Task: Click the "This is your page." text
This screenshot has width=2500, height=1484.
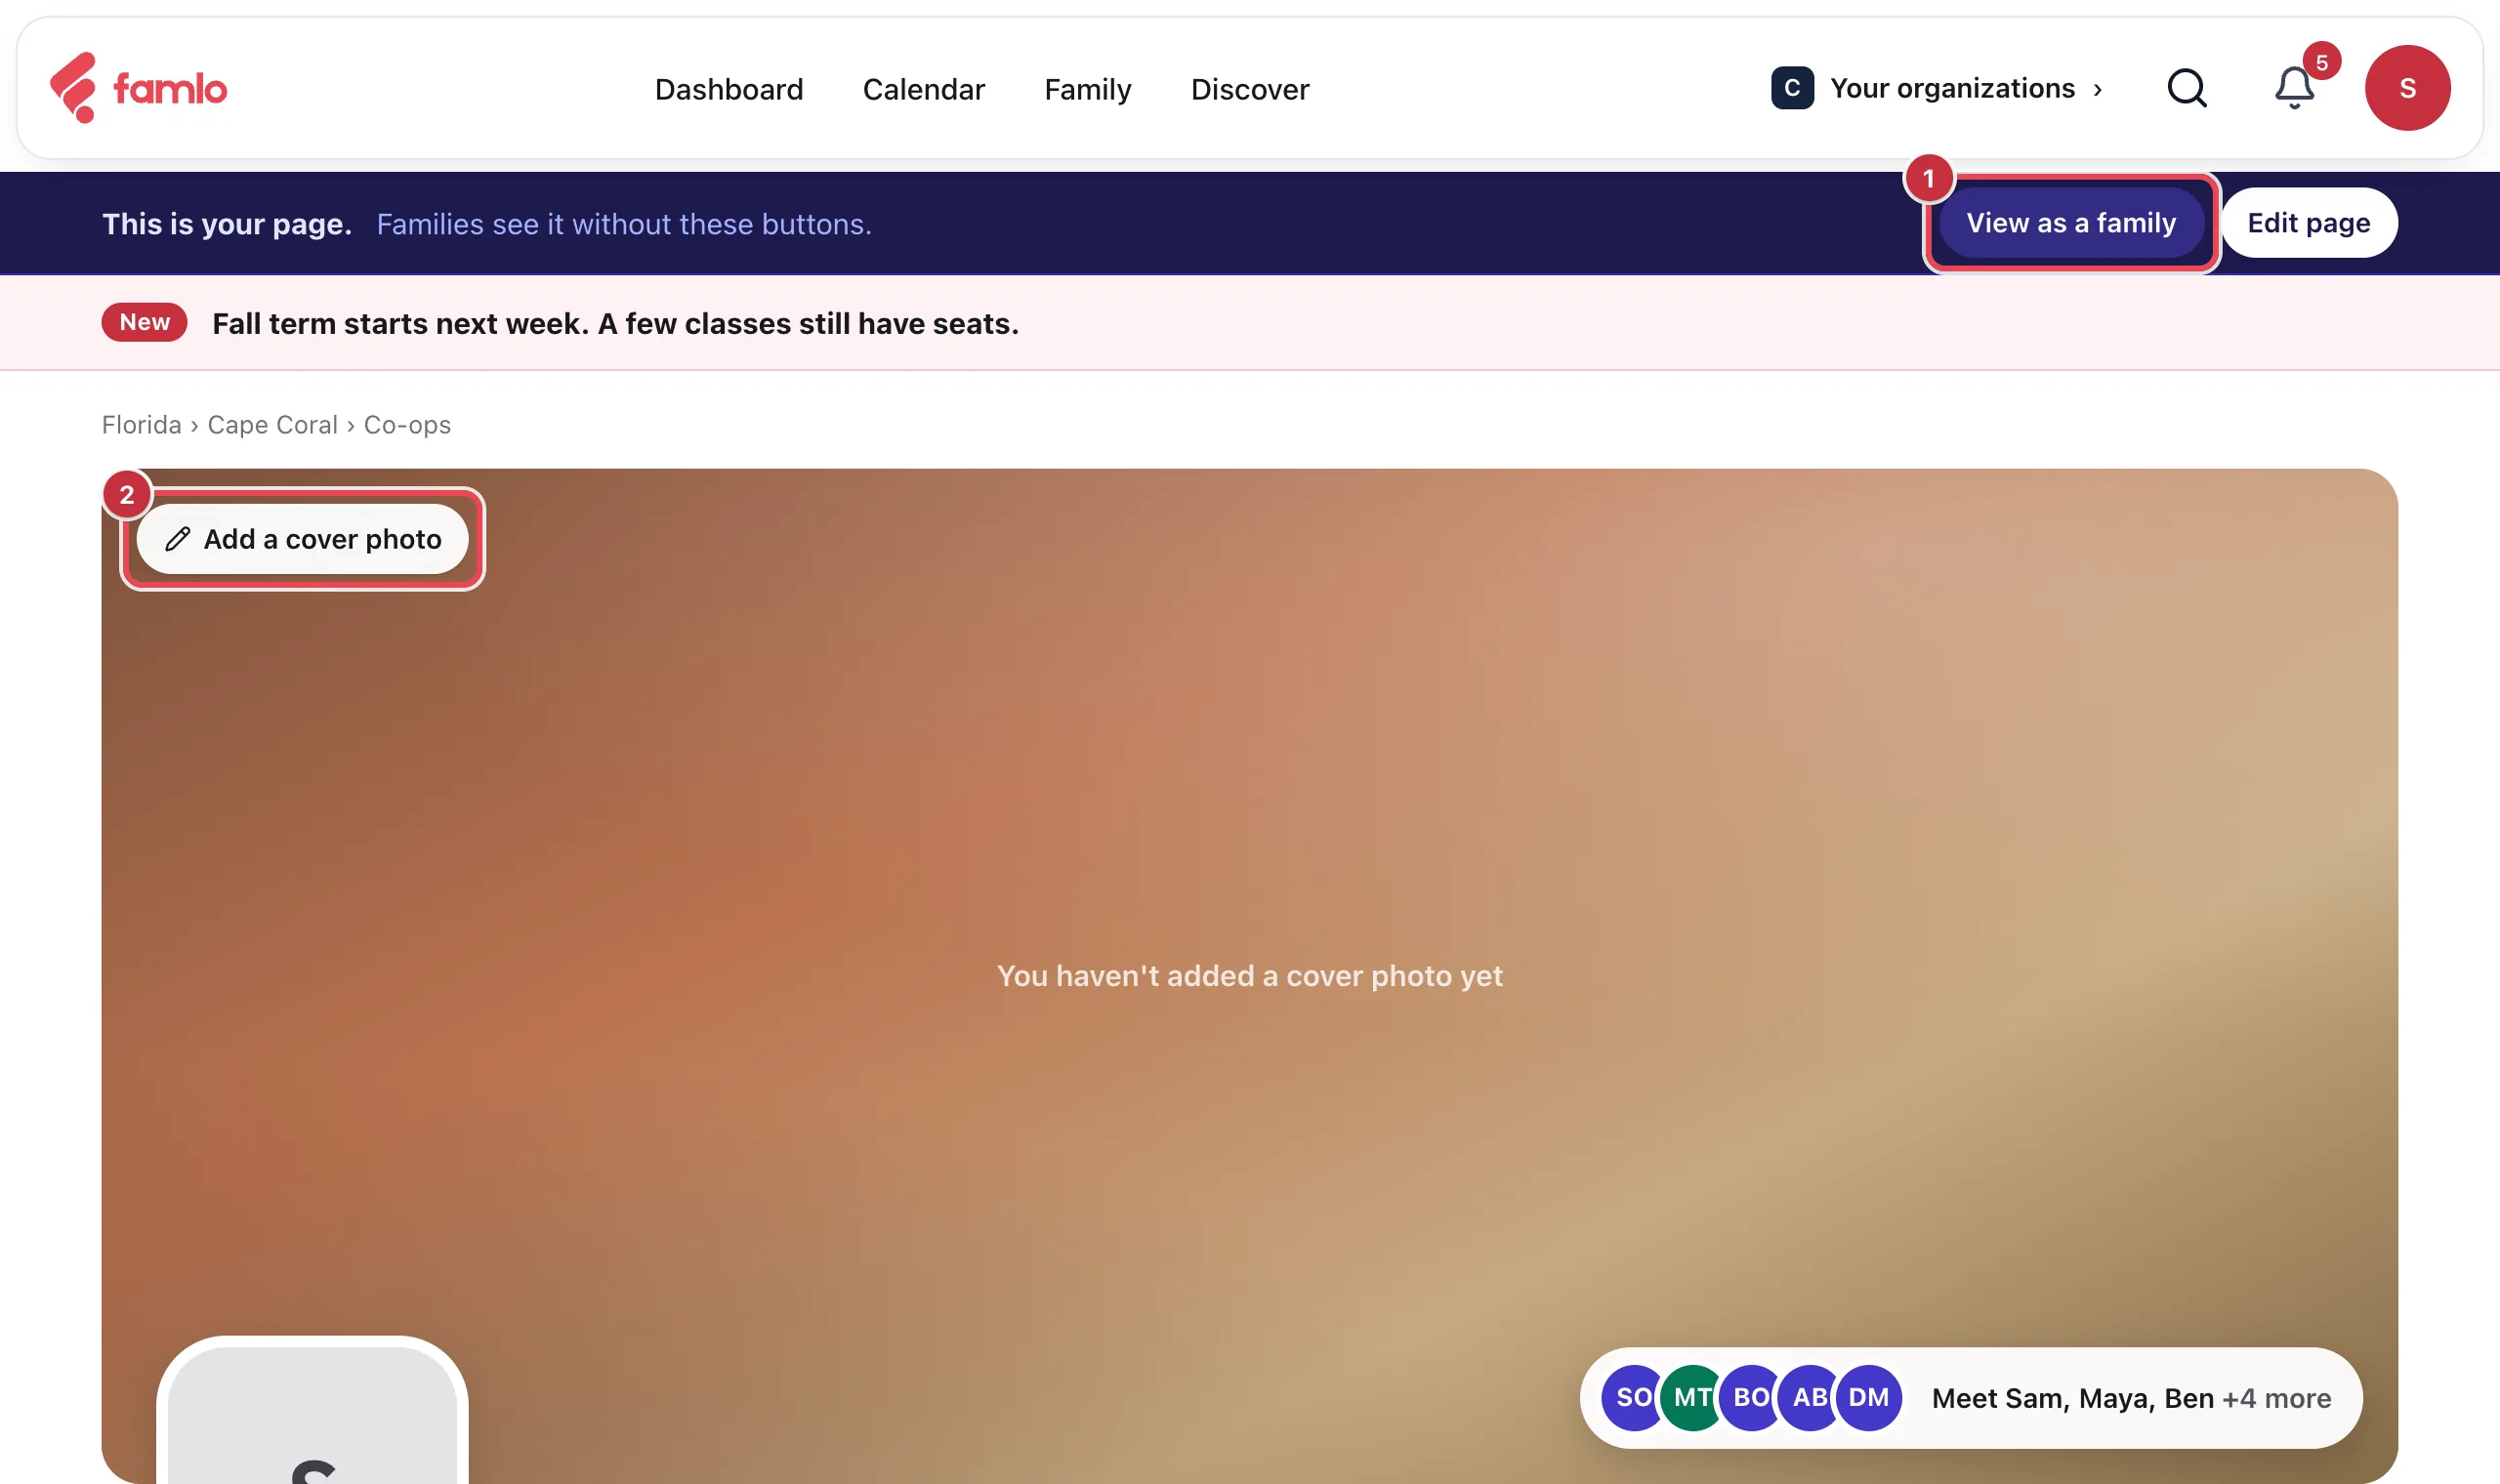Action: click(x=227, y=224)
